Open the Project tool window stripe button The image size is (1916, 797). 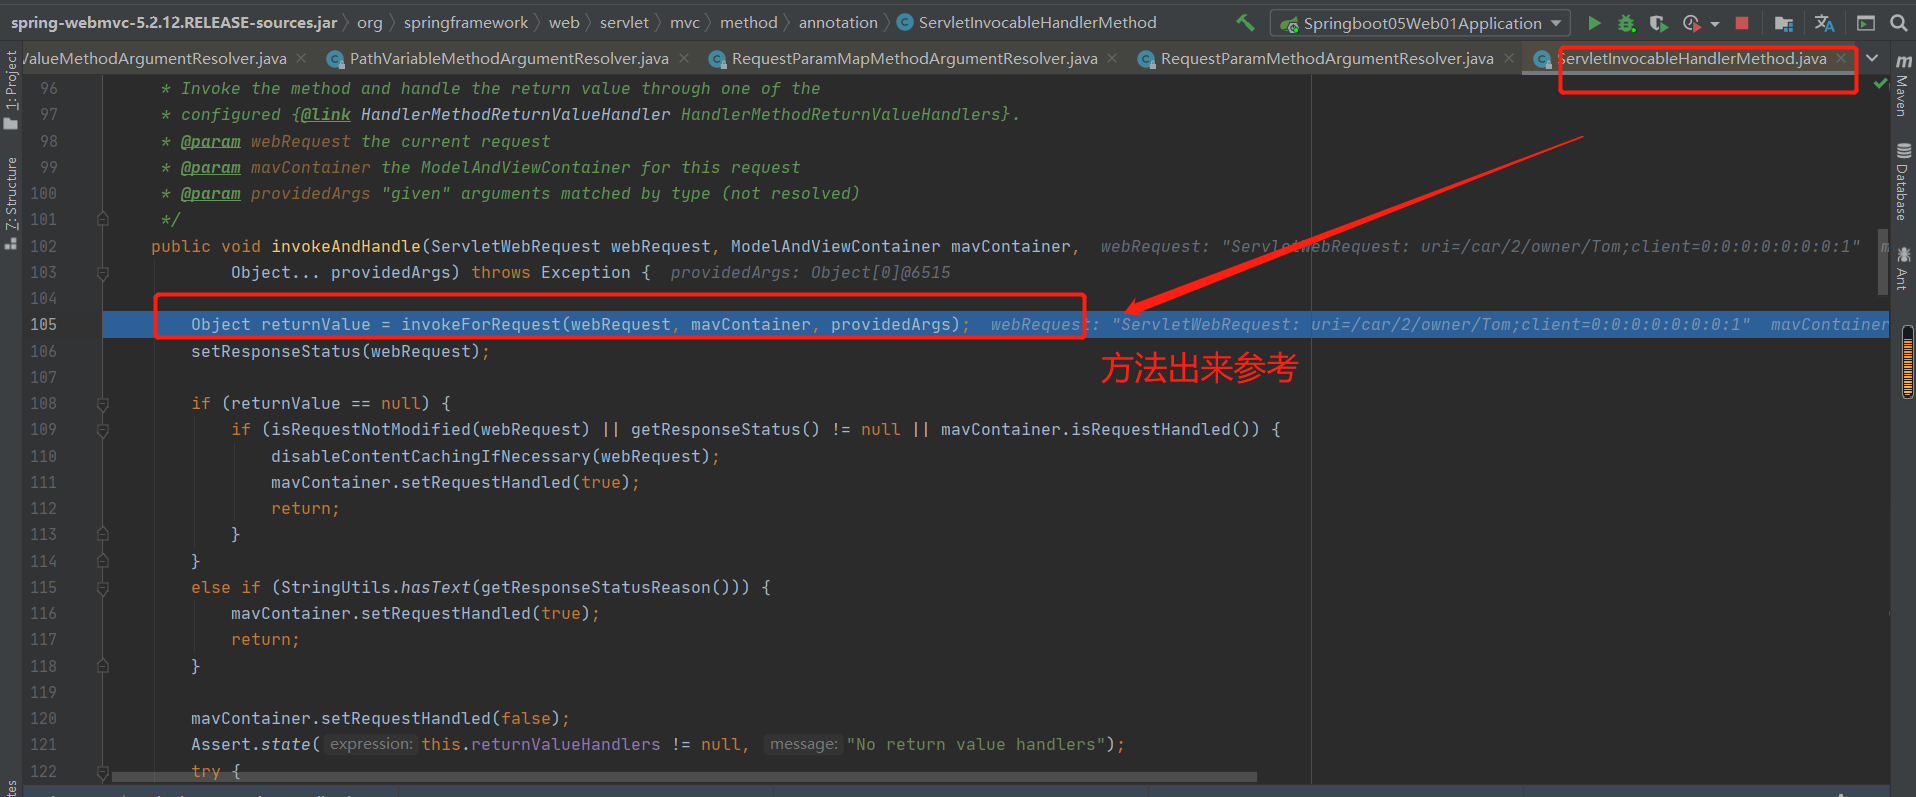click(11, 90)
